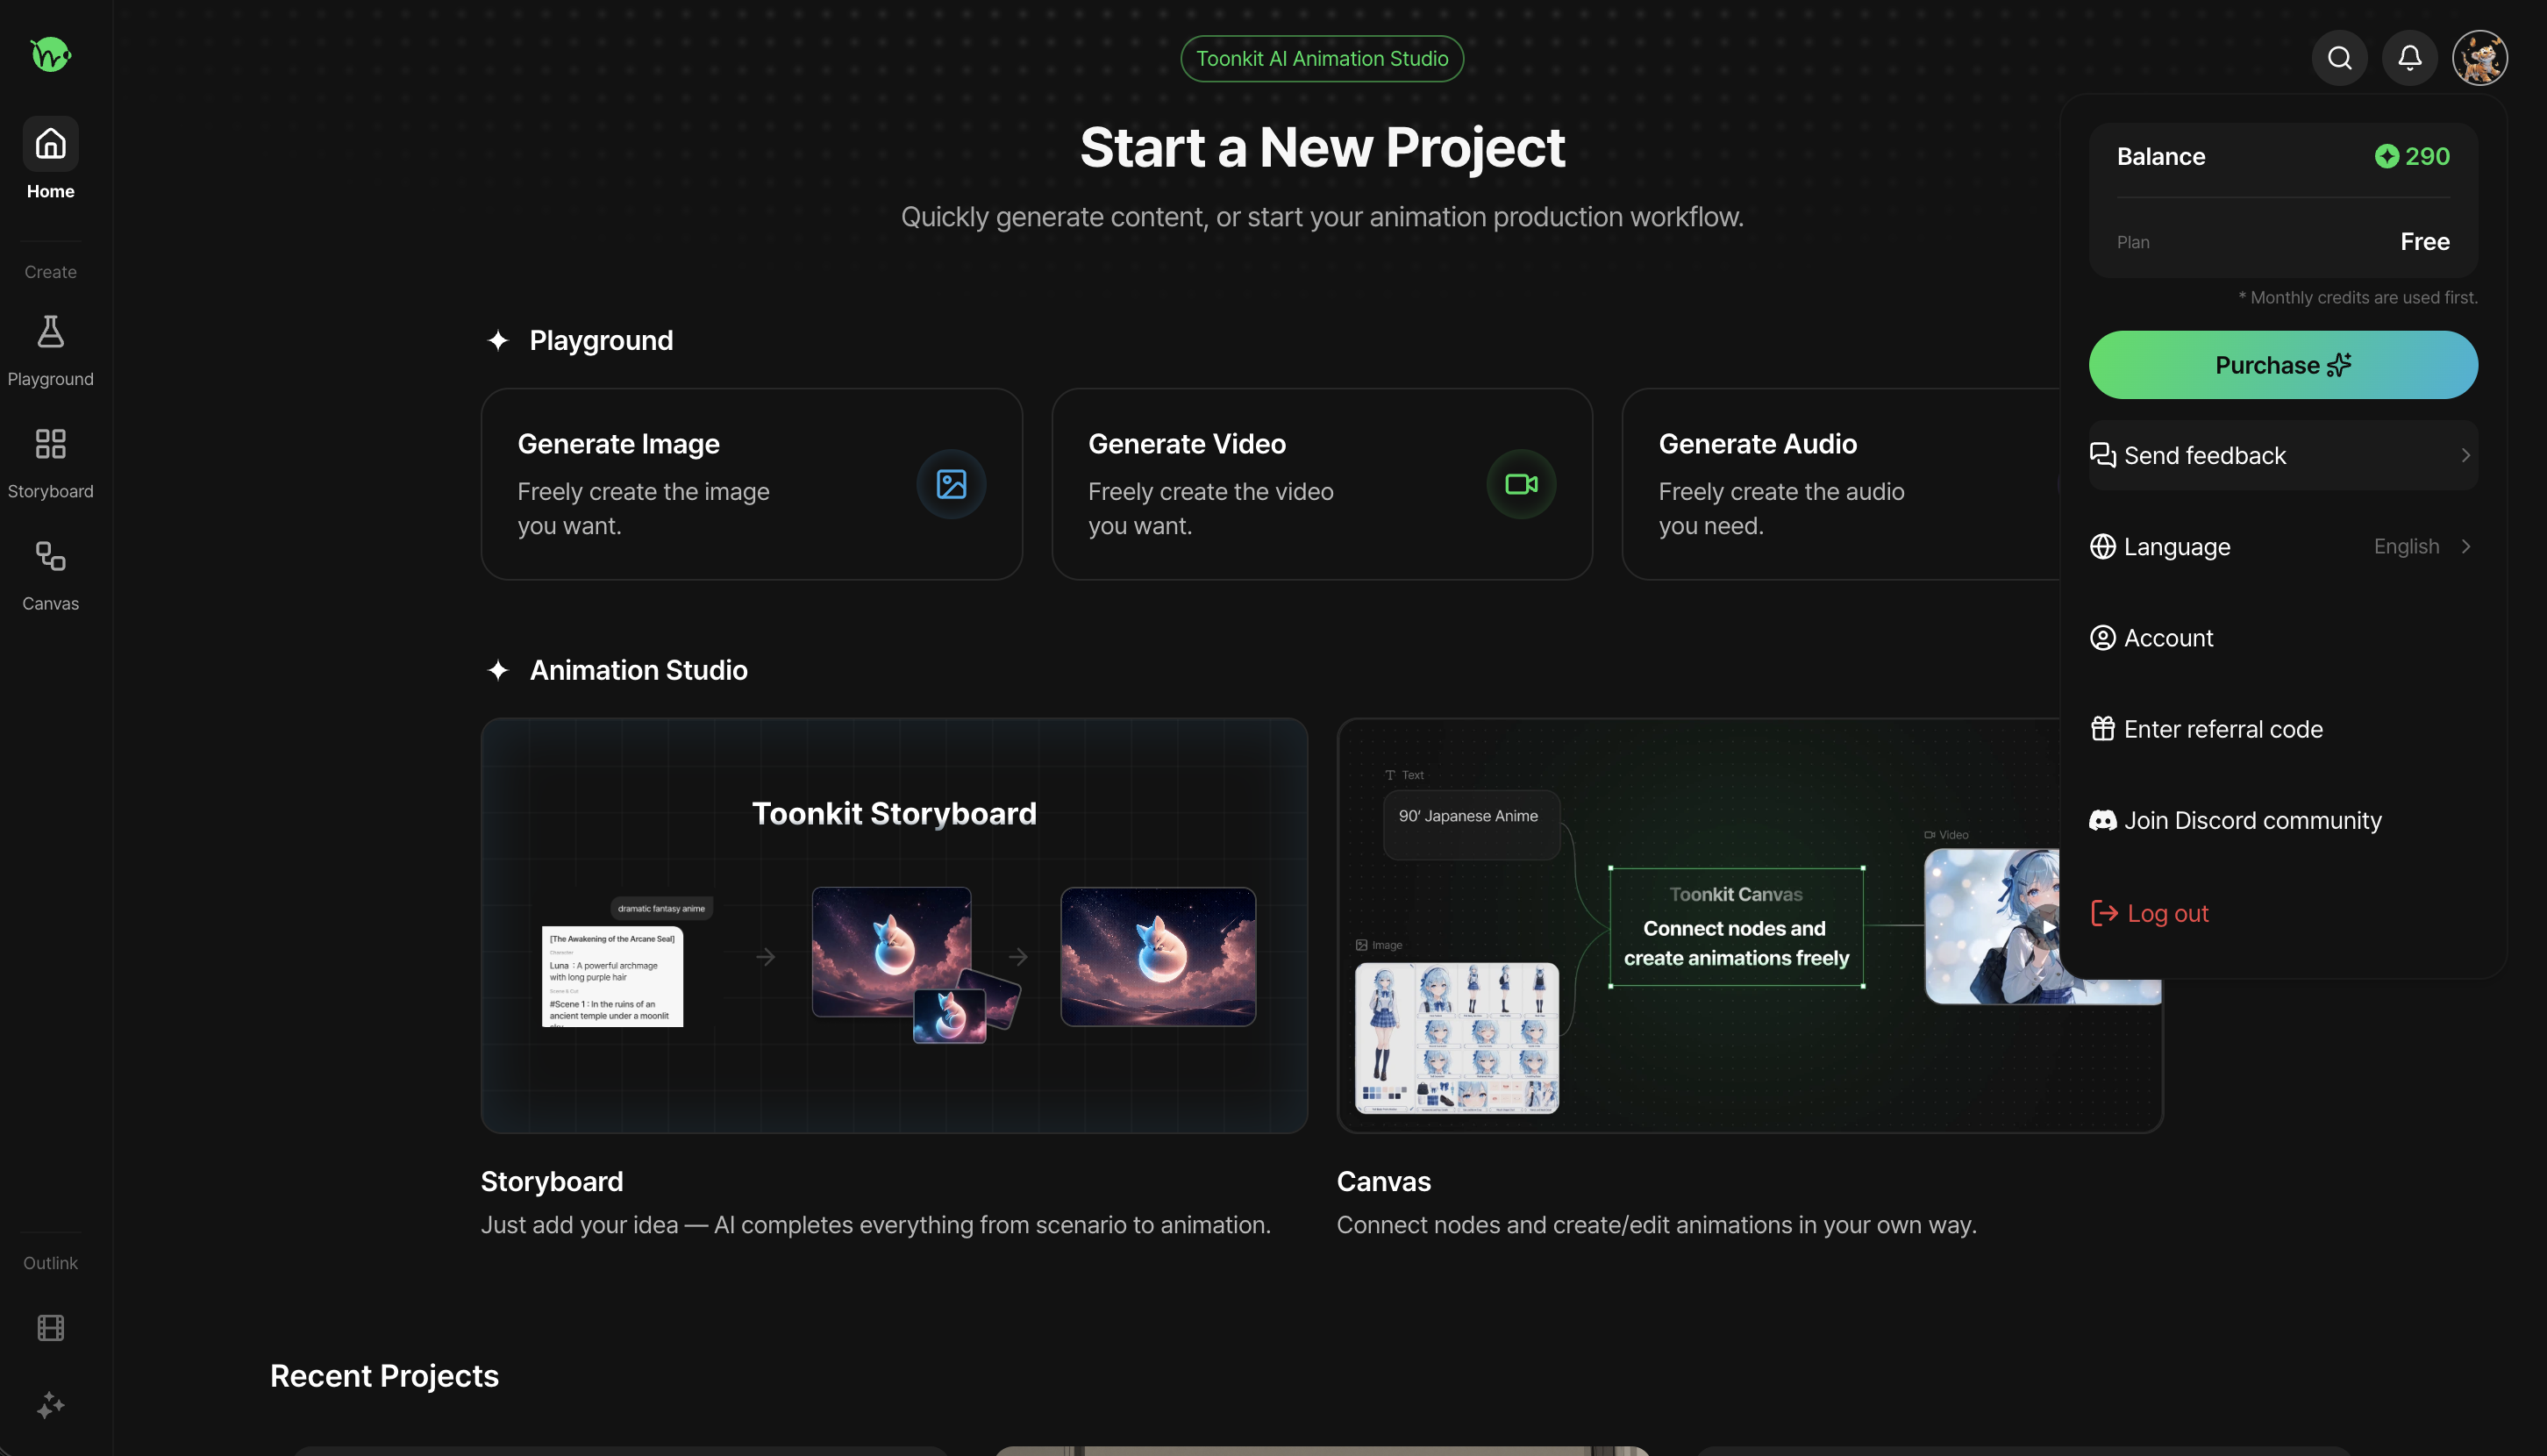Image resolution: width=2547 pixels, height=1456 pixels.
Task: Click the Canvas title link below preview
Action: point(1383,1181)
